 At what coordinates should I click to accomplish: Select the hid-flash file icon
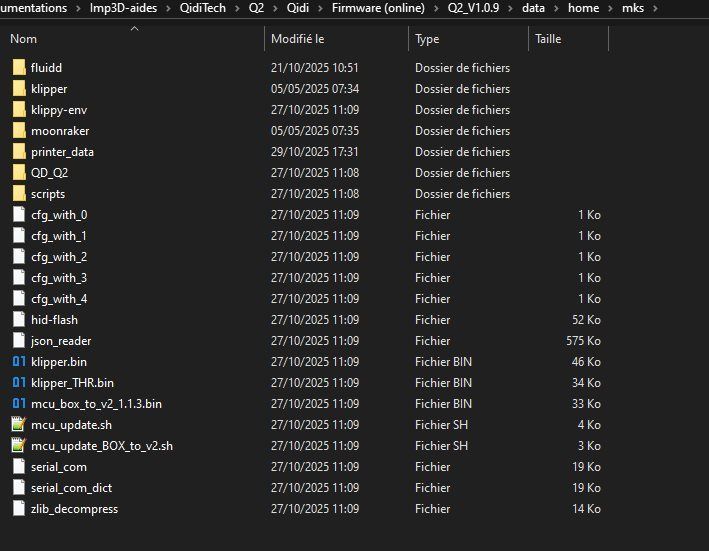click(19, 320)
